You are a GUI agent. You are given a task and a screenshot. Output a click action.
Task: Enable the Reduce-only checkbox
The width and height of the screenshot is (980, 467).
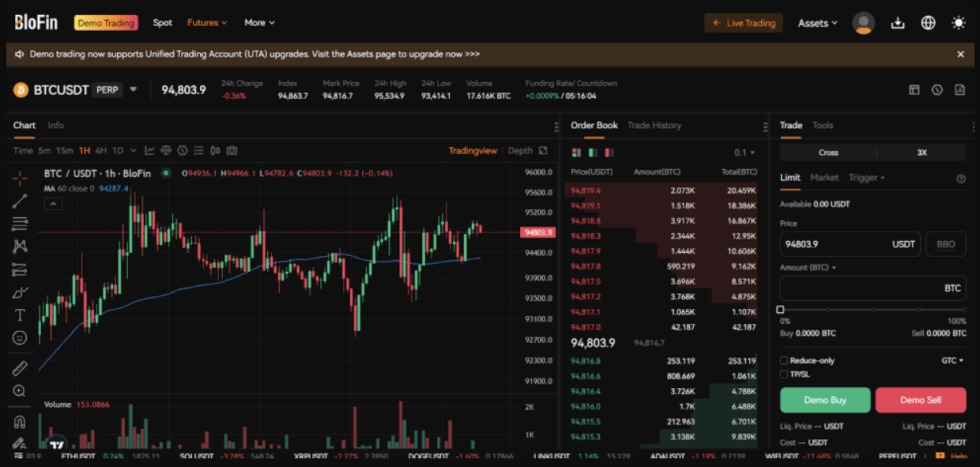[784, 361]
